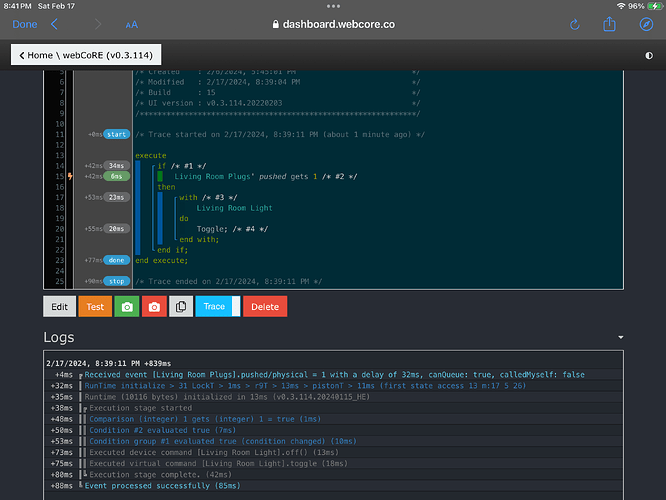Click 'Condition group #1 evaluated true' entry
Image resolution: width=666 pixels, height=500 pixels.
coord(223,441)
